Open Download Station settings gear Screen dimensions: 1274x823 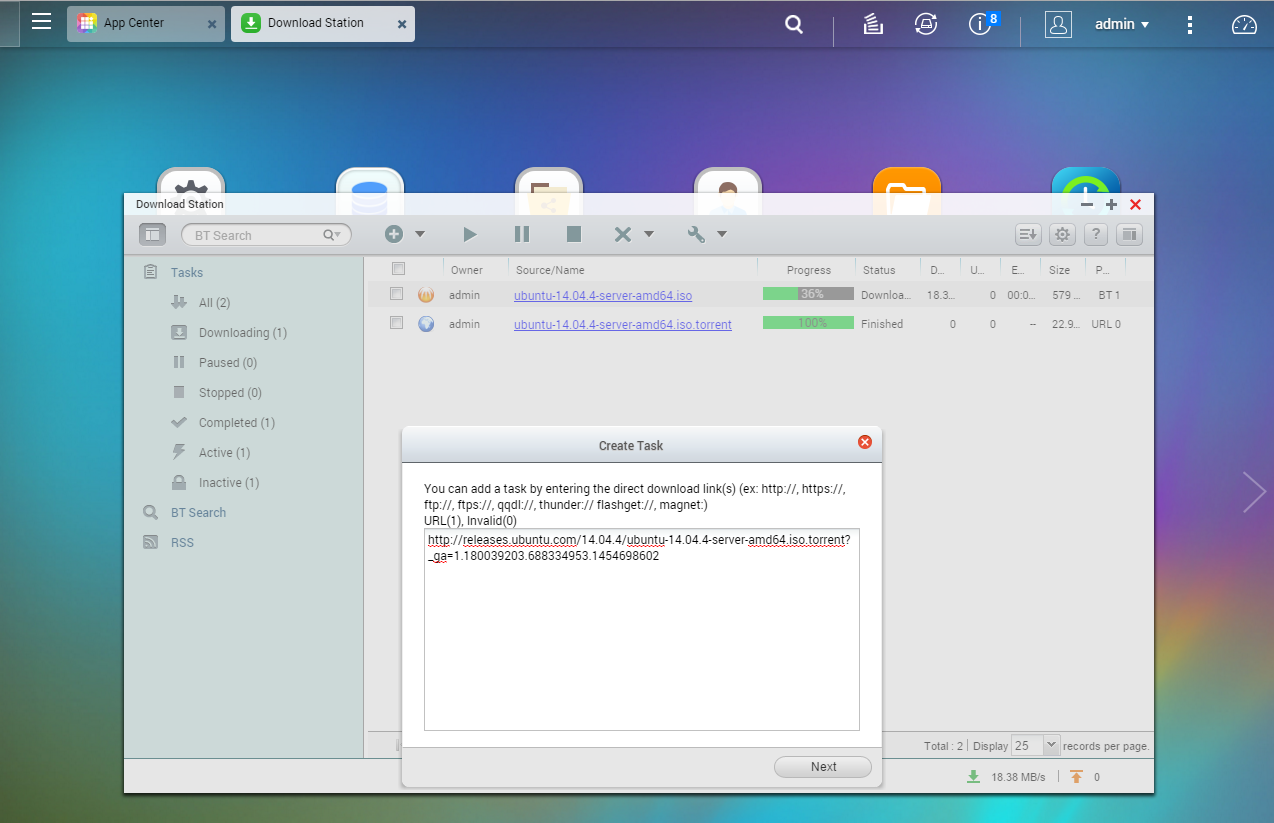point(1062,235)
